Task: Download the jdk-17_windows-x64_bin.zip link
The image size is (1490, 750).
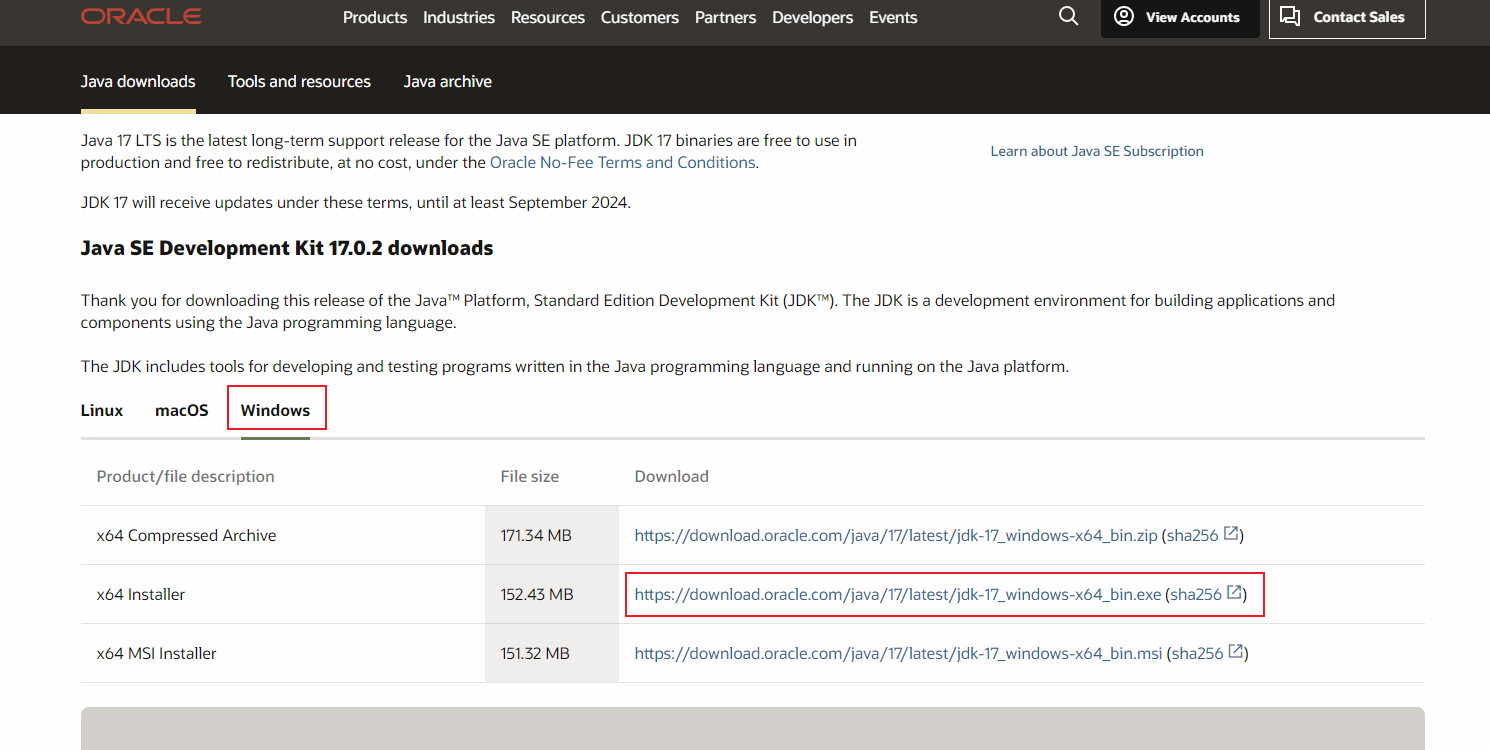Action: point(896,535)
